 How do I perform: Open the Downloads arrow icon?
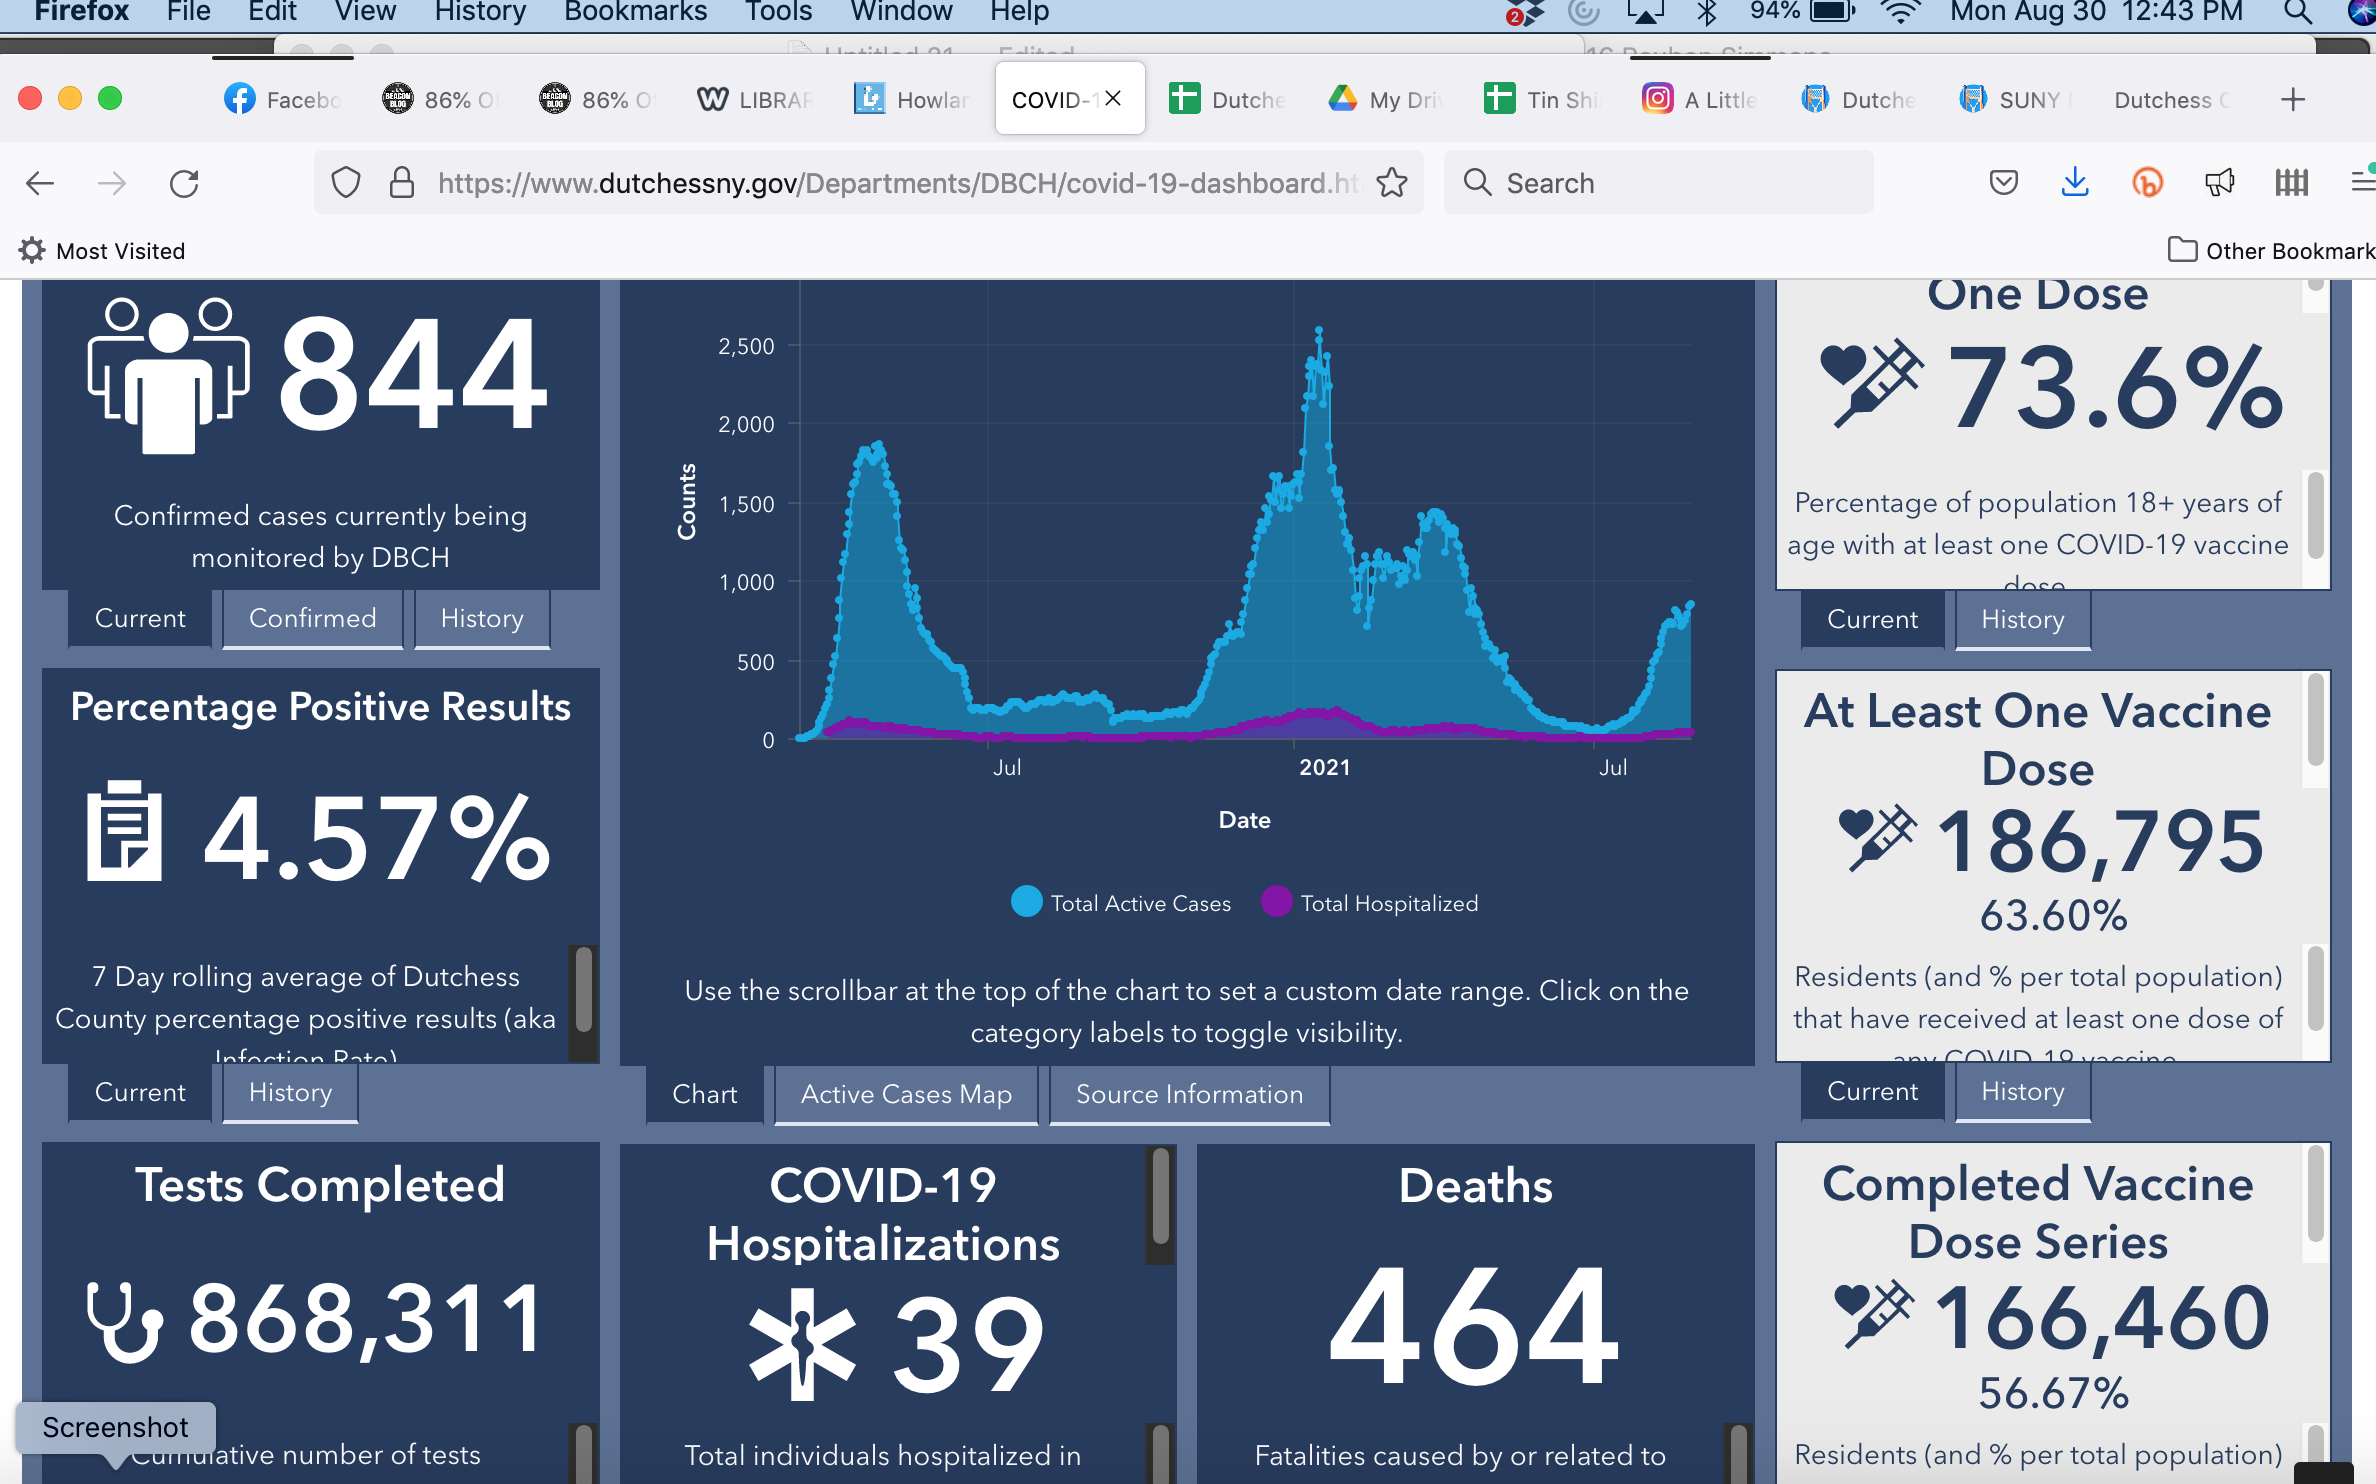pyautogui.click(x=2075, y=182)
